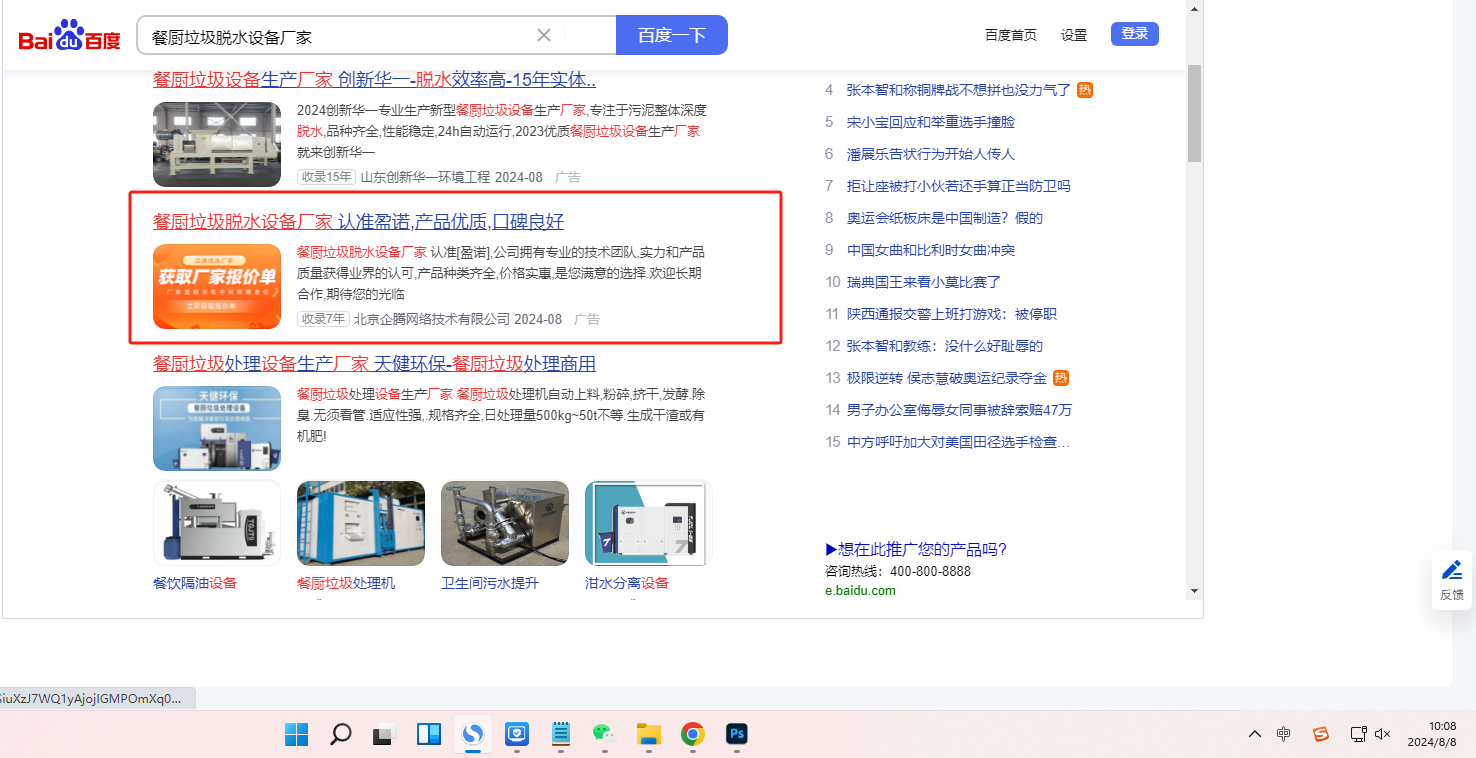Viewport: 1476px width, 758px height.
Task: Open Google Chrome from the taskbar
Action: pyautogui.click(x=692, y=735)
